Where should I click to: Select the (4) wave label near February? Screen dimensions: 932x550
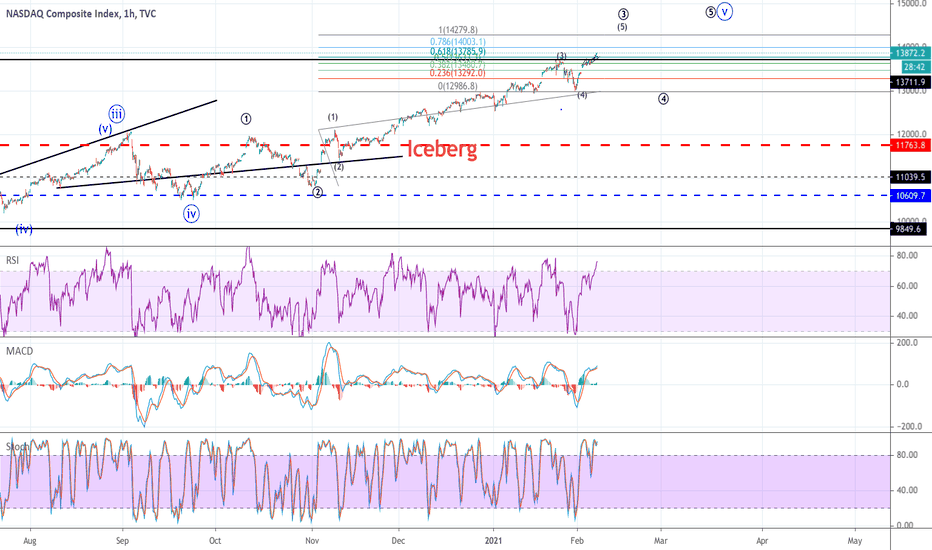(582, 95)
